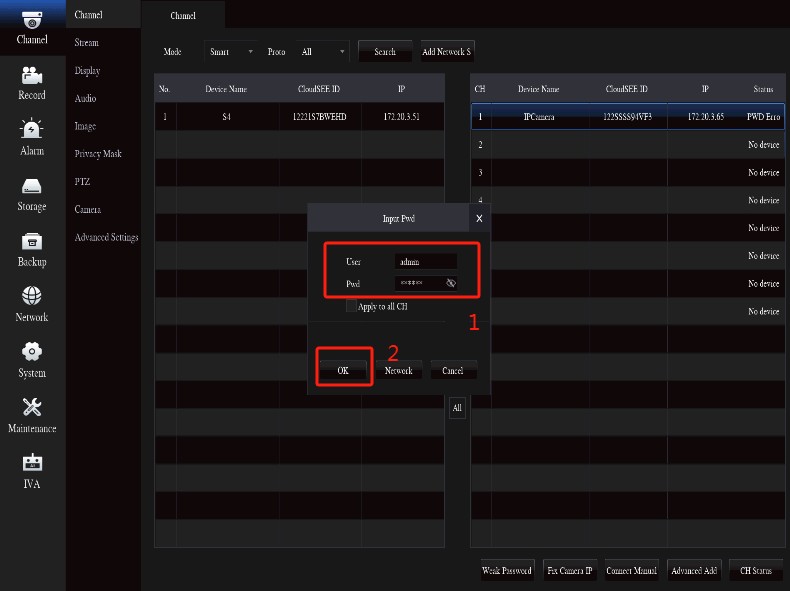Viewport: 790px width, 591px height.
Task: Toggle password visibility eye icon
Action: click(451, 283)
